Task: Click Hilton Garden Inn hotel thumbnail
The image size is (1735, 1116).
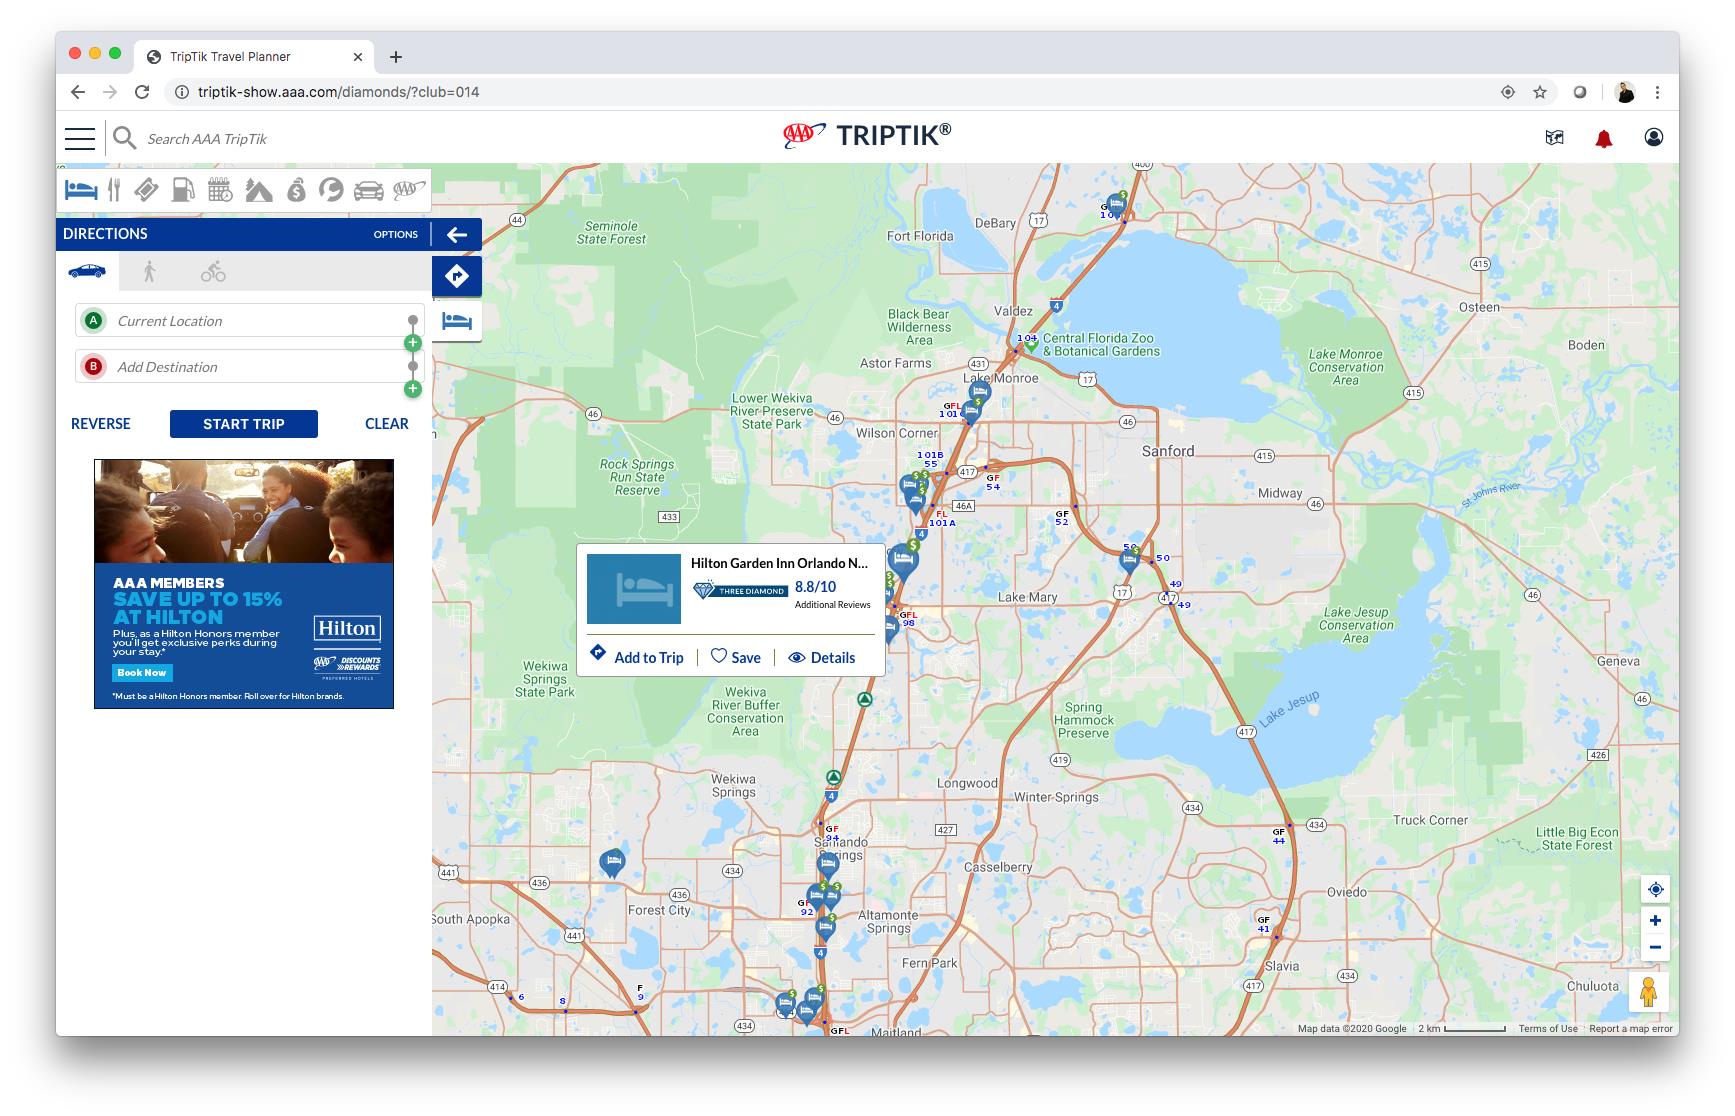Action: coord(634,589)
